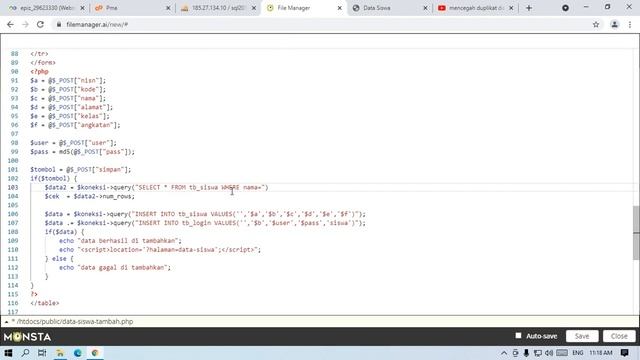The image size is (640, 360).
Task: Click the $user = @$_POST["user"] line
Action: (x=73, y=143)
